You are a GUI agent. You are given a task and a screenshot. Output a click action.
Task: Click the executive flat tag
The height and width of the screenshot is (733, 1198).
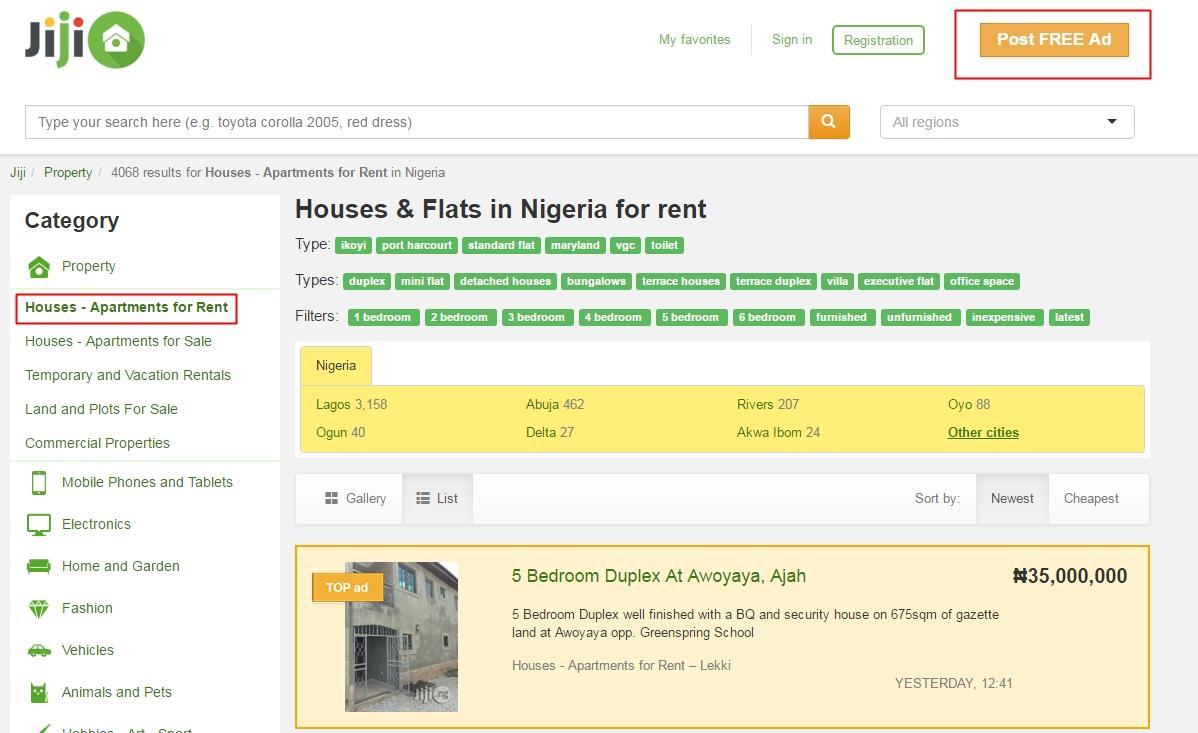click(898, 281)
